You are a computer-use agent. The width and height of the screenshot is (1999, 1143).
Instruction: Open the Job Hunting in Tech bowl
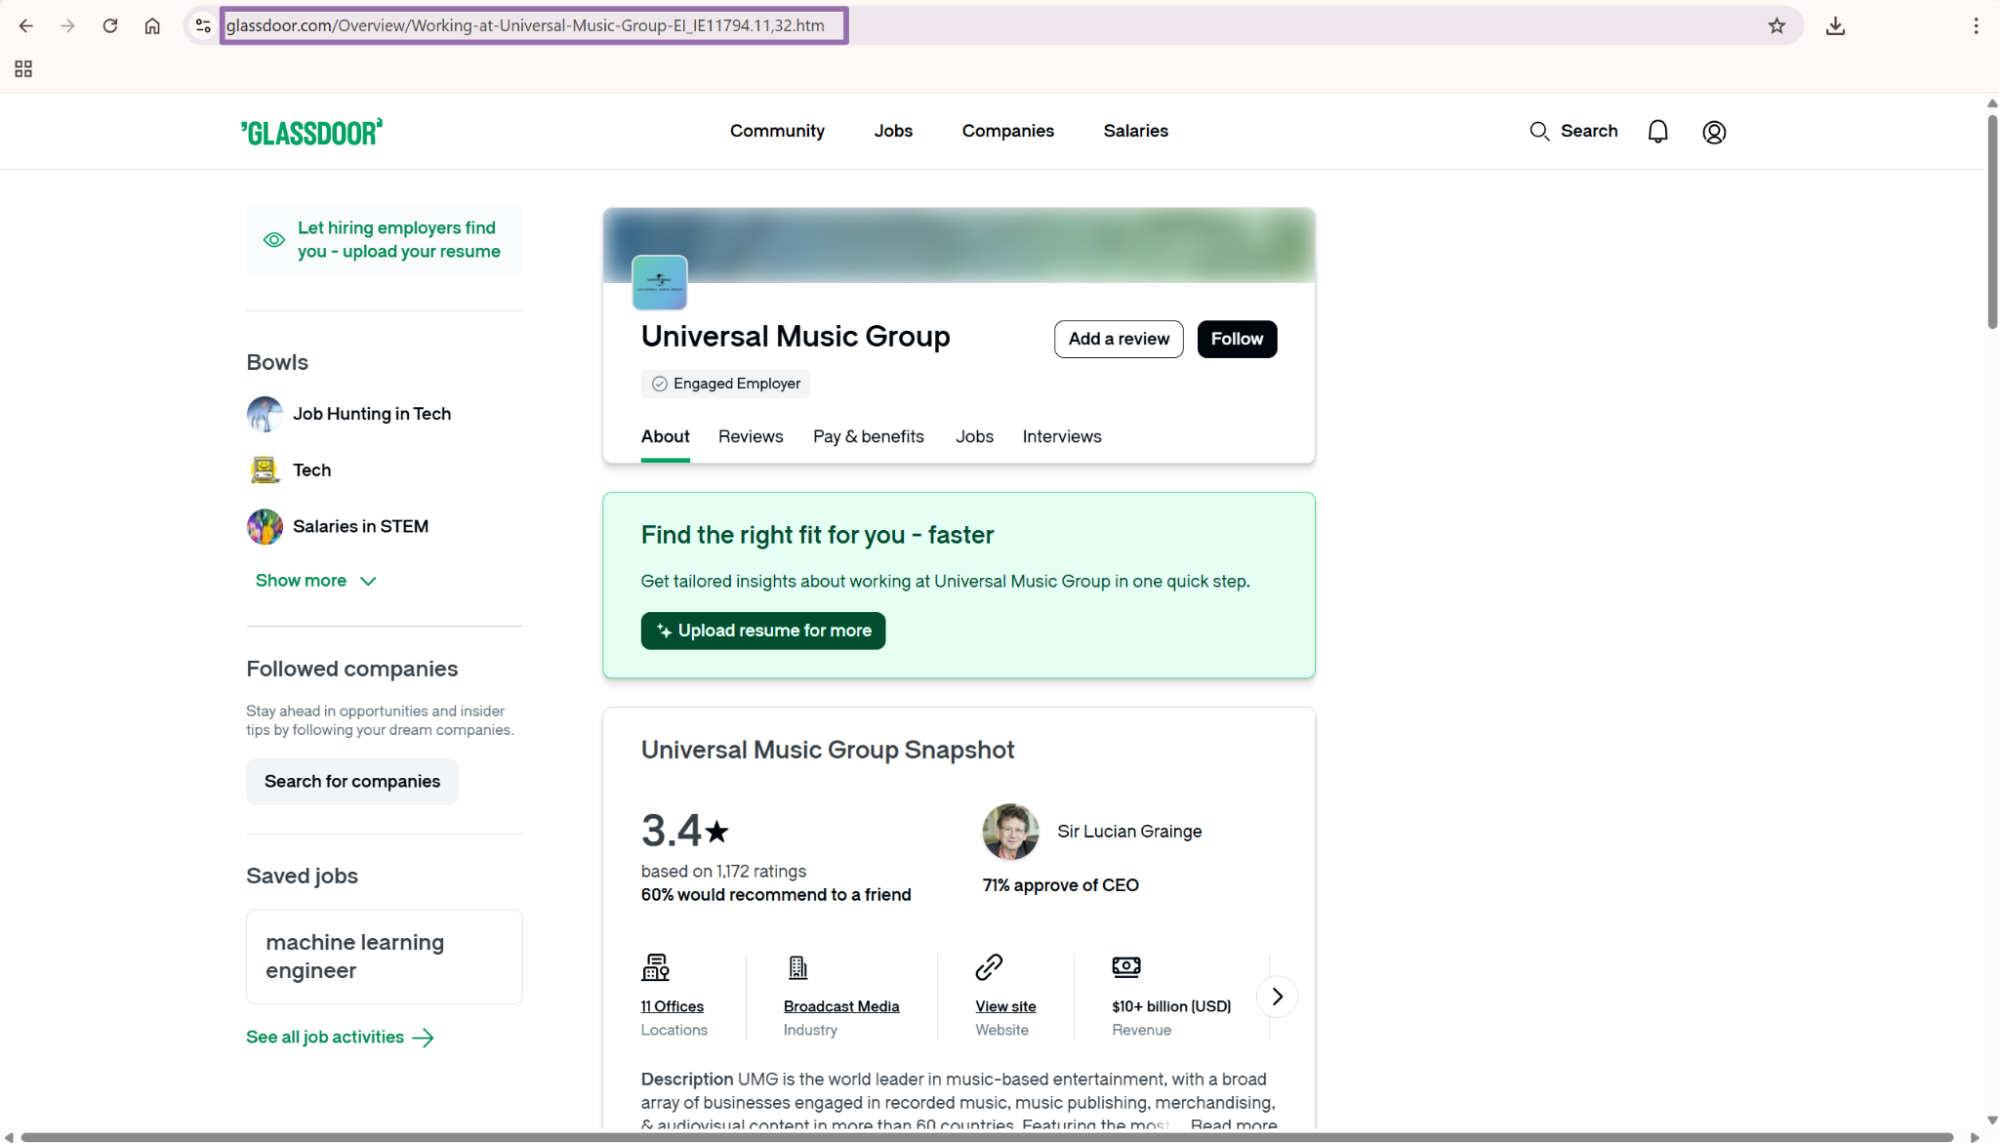click(x=372, y=414)
